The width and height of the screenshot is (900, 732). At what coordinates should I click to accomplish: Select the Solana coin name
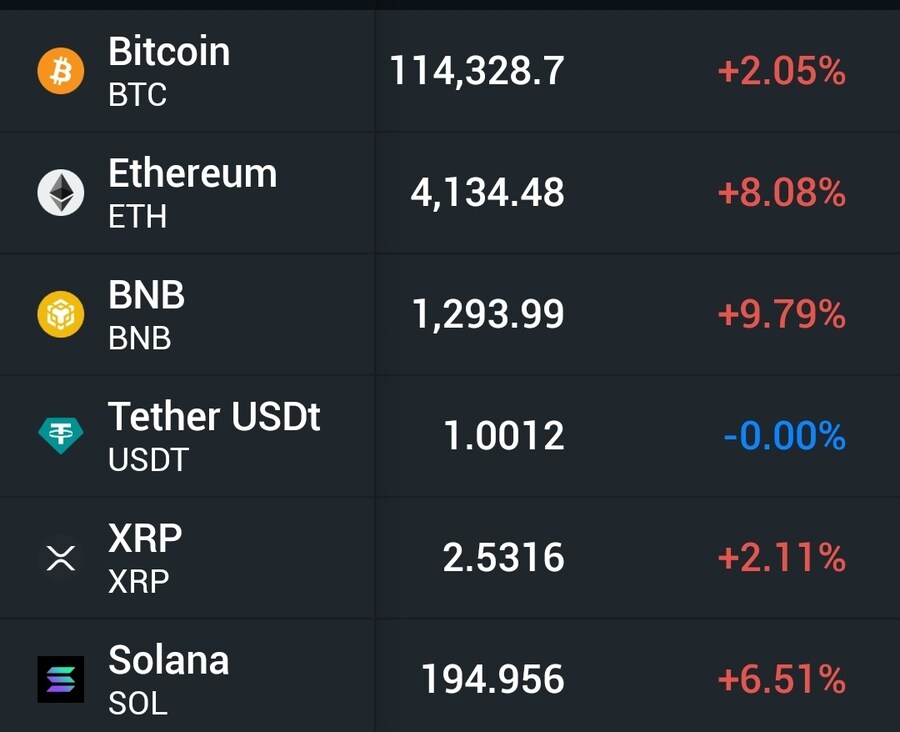click(x=168, y=661)
